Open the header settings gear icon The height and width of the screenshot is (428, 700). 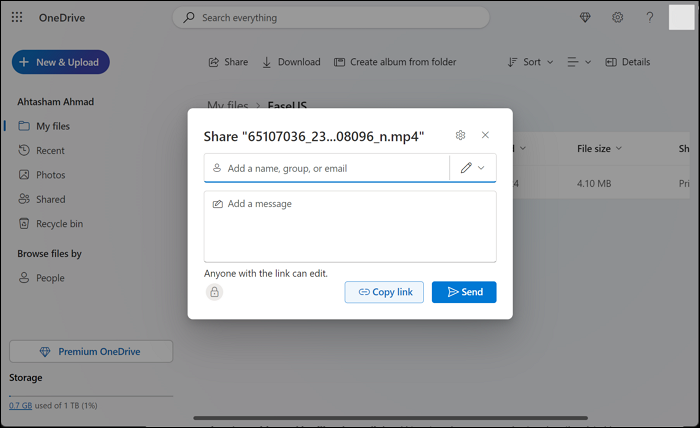[x=617, y=17]
